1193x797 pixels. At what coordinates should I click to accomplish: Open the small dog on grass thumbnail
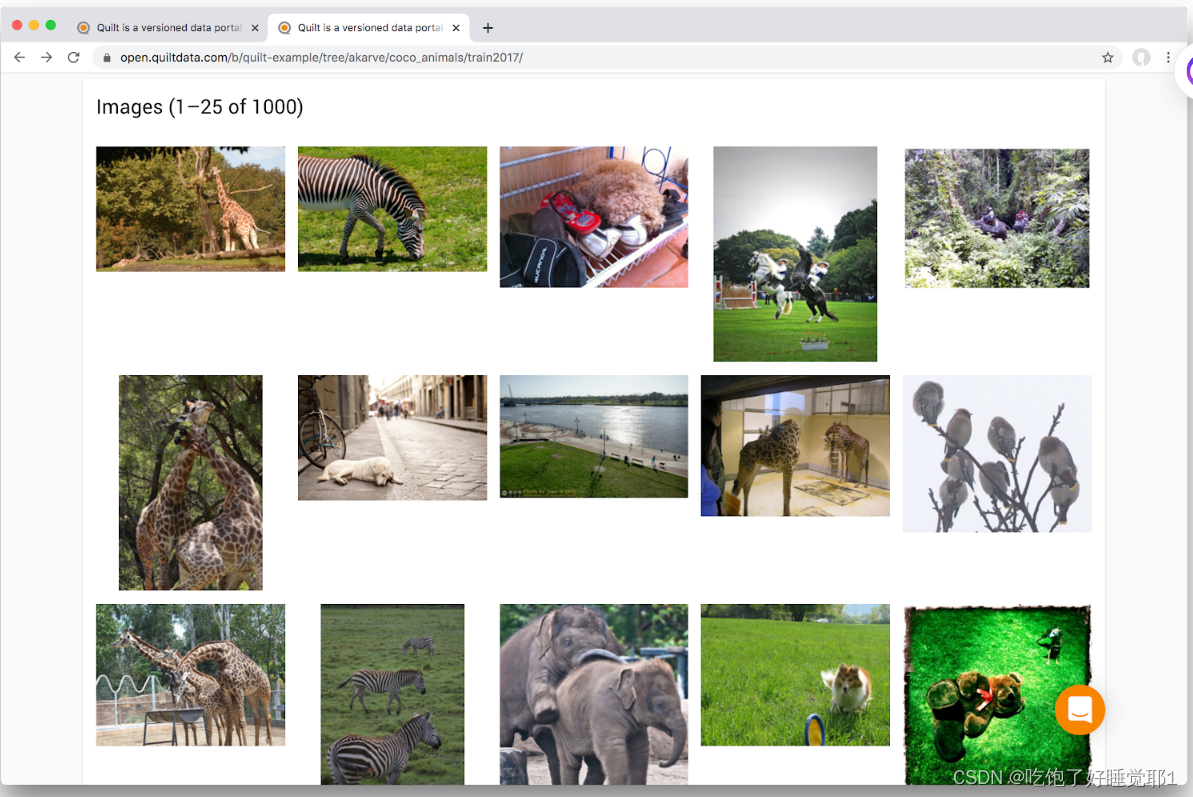click(x=795, y=675)
